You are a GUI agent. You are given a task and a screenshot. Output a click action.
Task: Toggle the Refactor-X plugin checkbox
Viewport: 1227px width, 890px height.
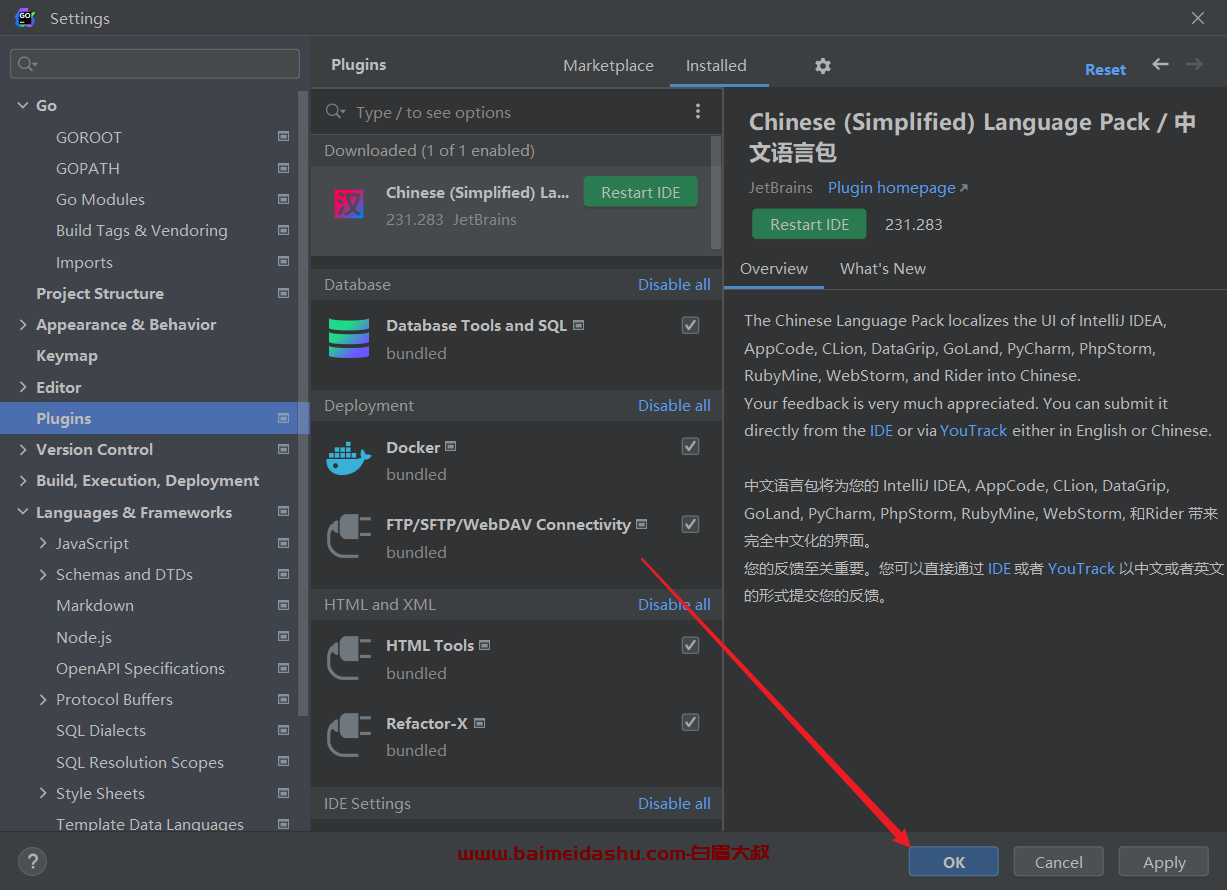[x=690, y=722]
